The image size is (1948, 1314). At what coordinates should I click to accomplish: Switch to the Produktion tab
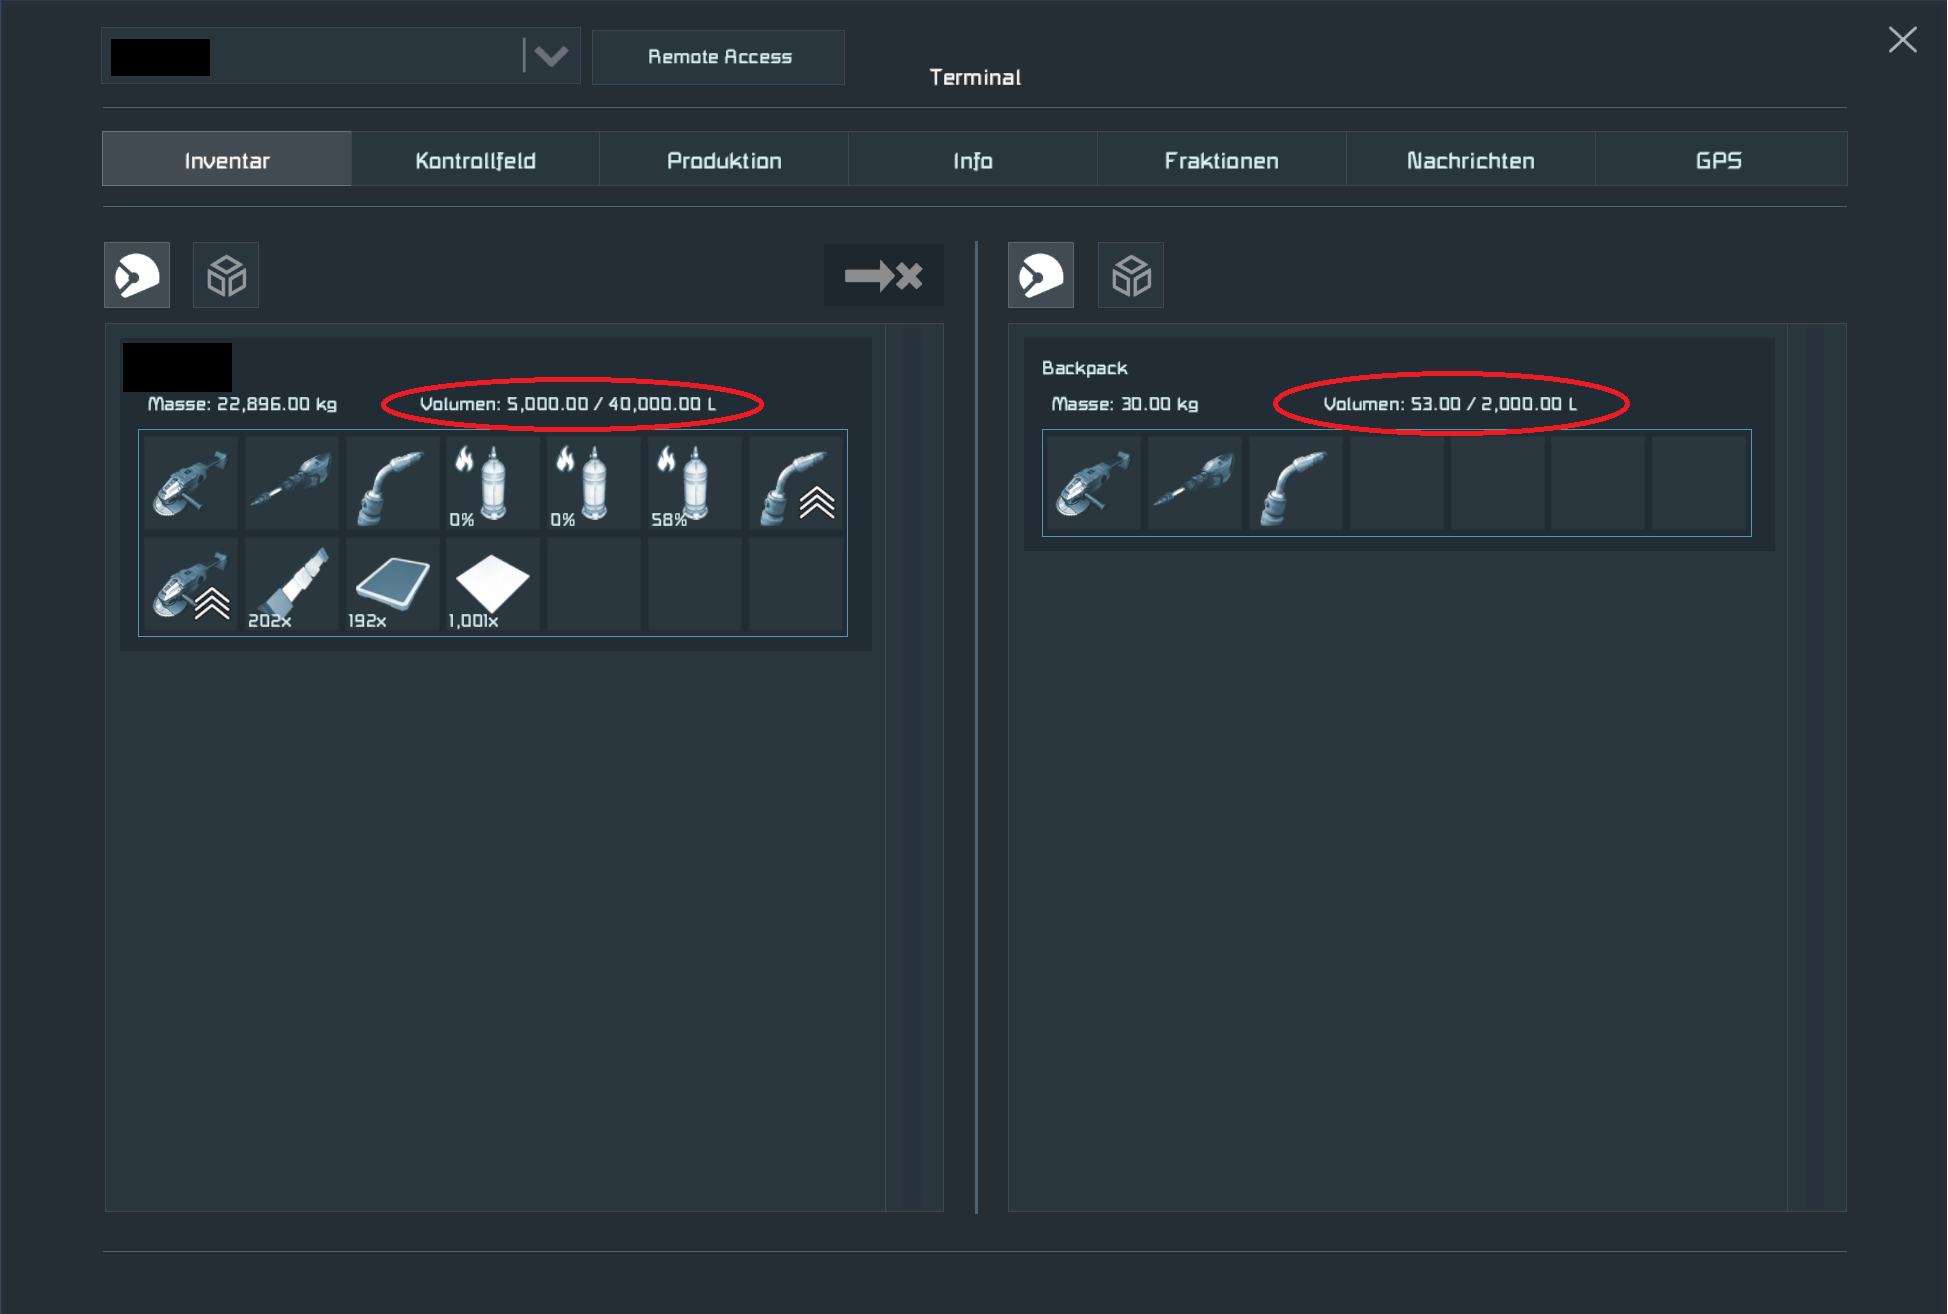(724, 160)
